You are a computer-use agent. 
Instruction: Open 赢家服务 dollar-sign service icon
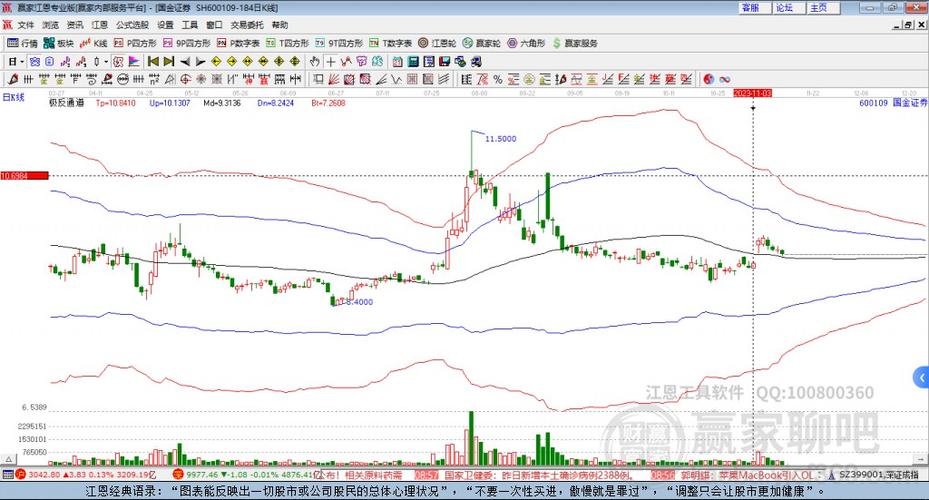coord(574,43)
